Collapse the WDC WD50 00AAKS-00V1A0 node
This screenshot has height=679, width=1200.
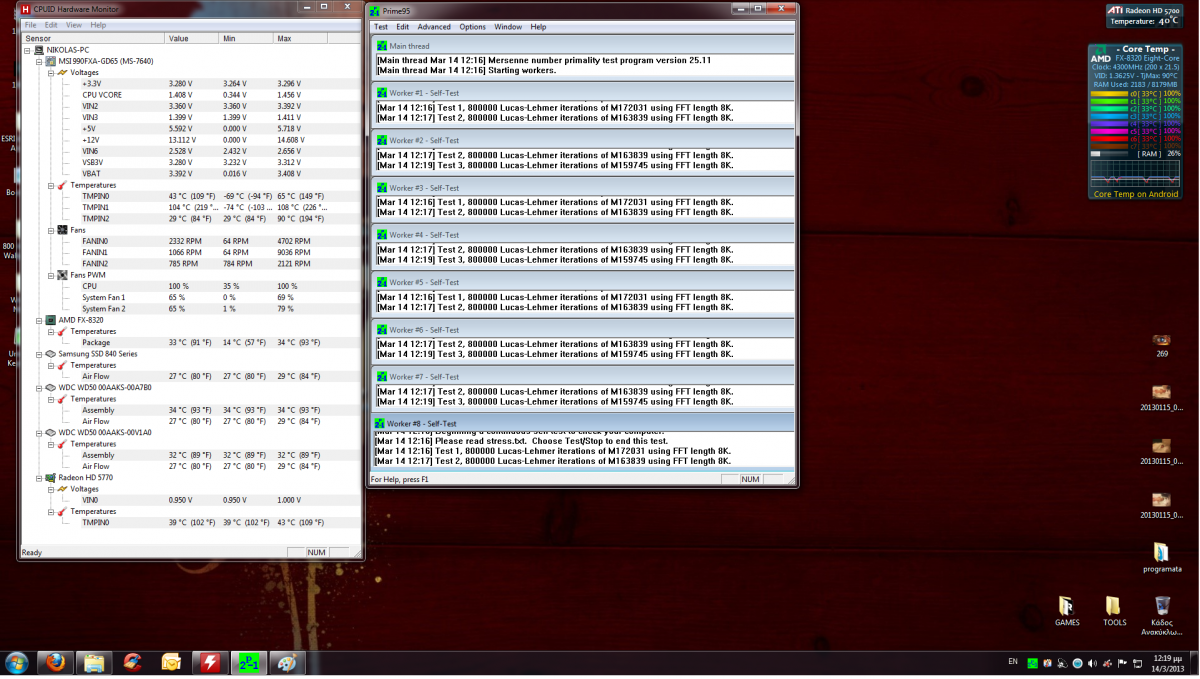[x=39, y=433]
